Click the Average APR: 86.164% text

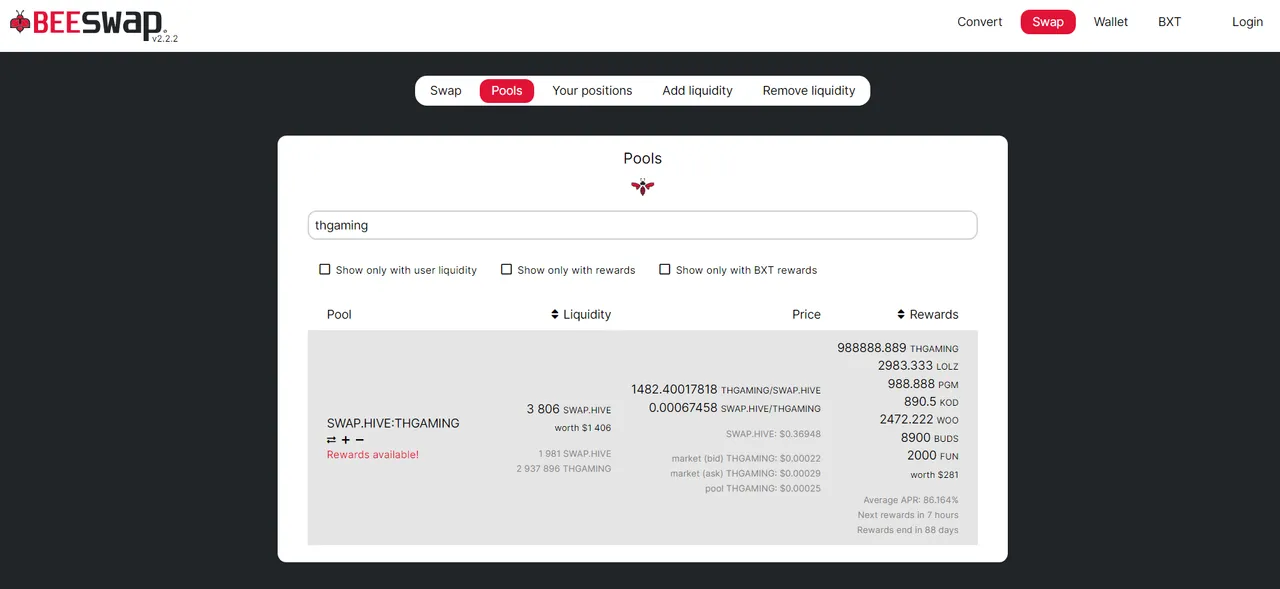click(x=911, y=500)
